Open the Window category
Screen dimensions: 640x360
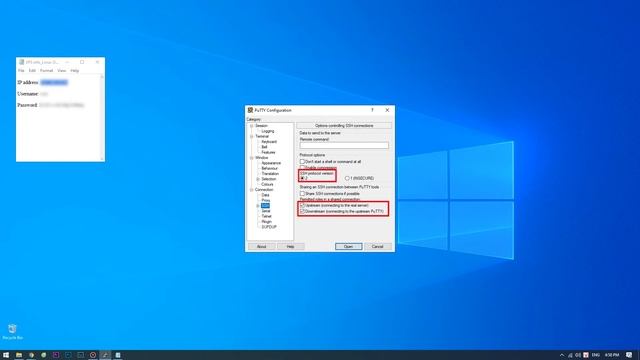click(x=262, y=158)
